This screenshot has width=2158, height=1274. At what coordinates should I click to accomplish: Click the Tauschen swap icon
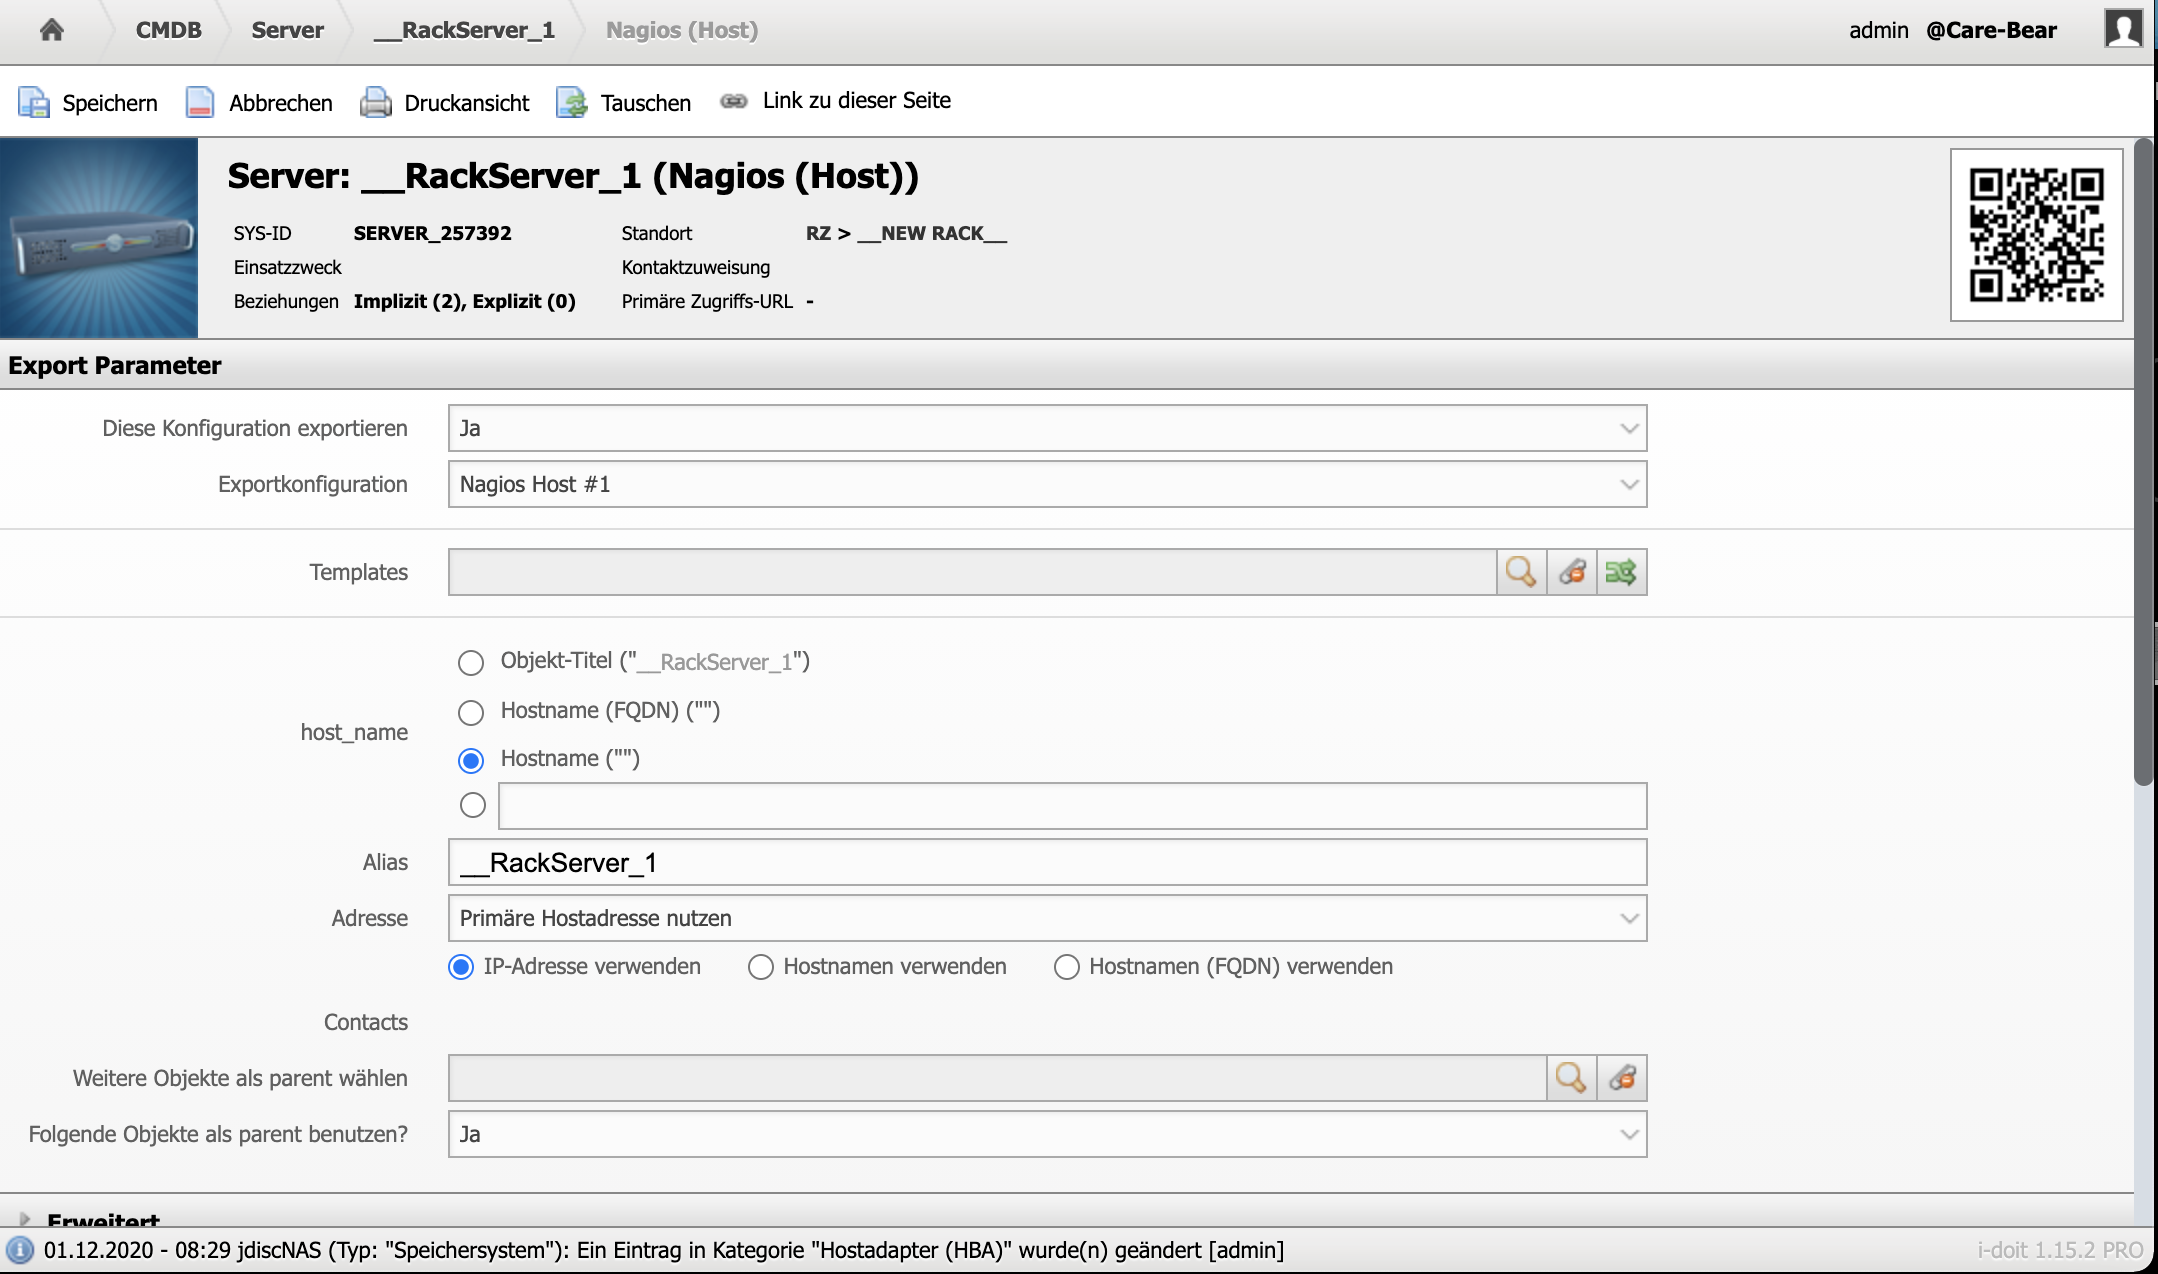coord(572,103)
